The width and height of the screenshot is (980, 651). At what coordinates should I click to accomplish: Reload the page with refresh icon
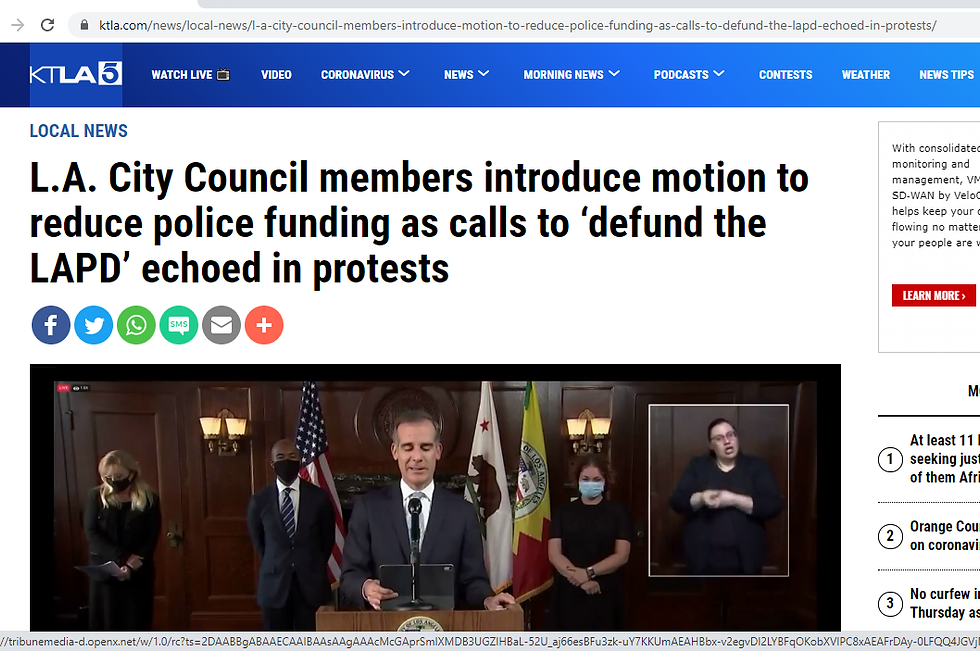pos(47,25)
